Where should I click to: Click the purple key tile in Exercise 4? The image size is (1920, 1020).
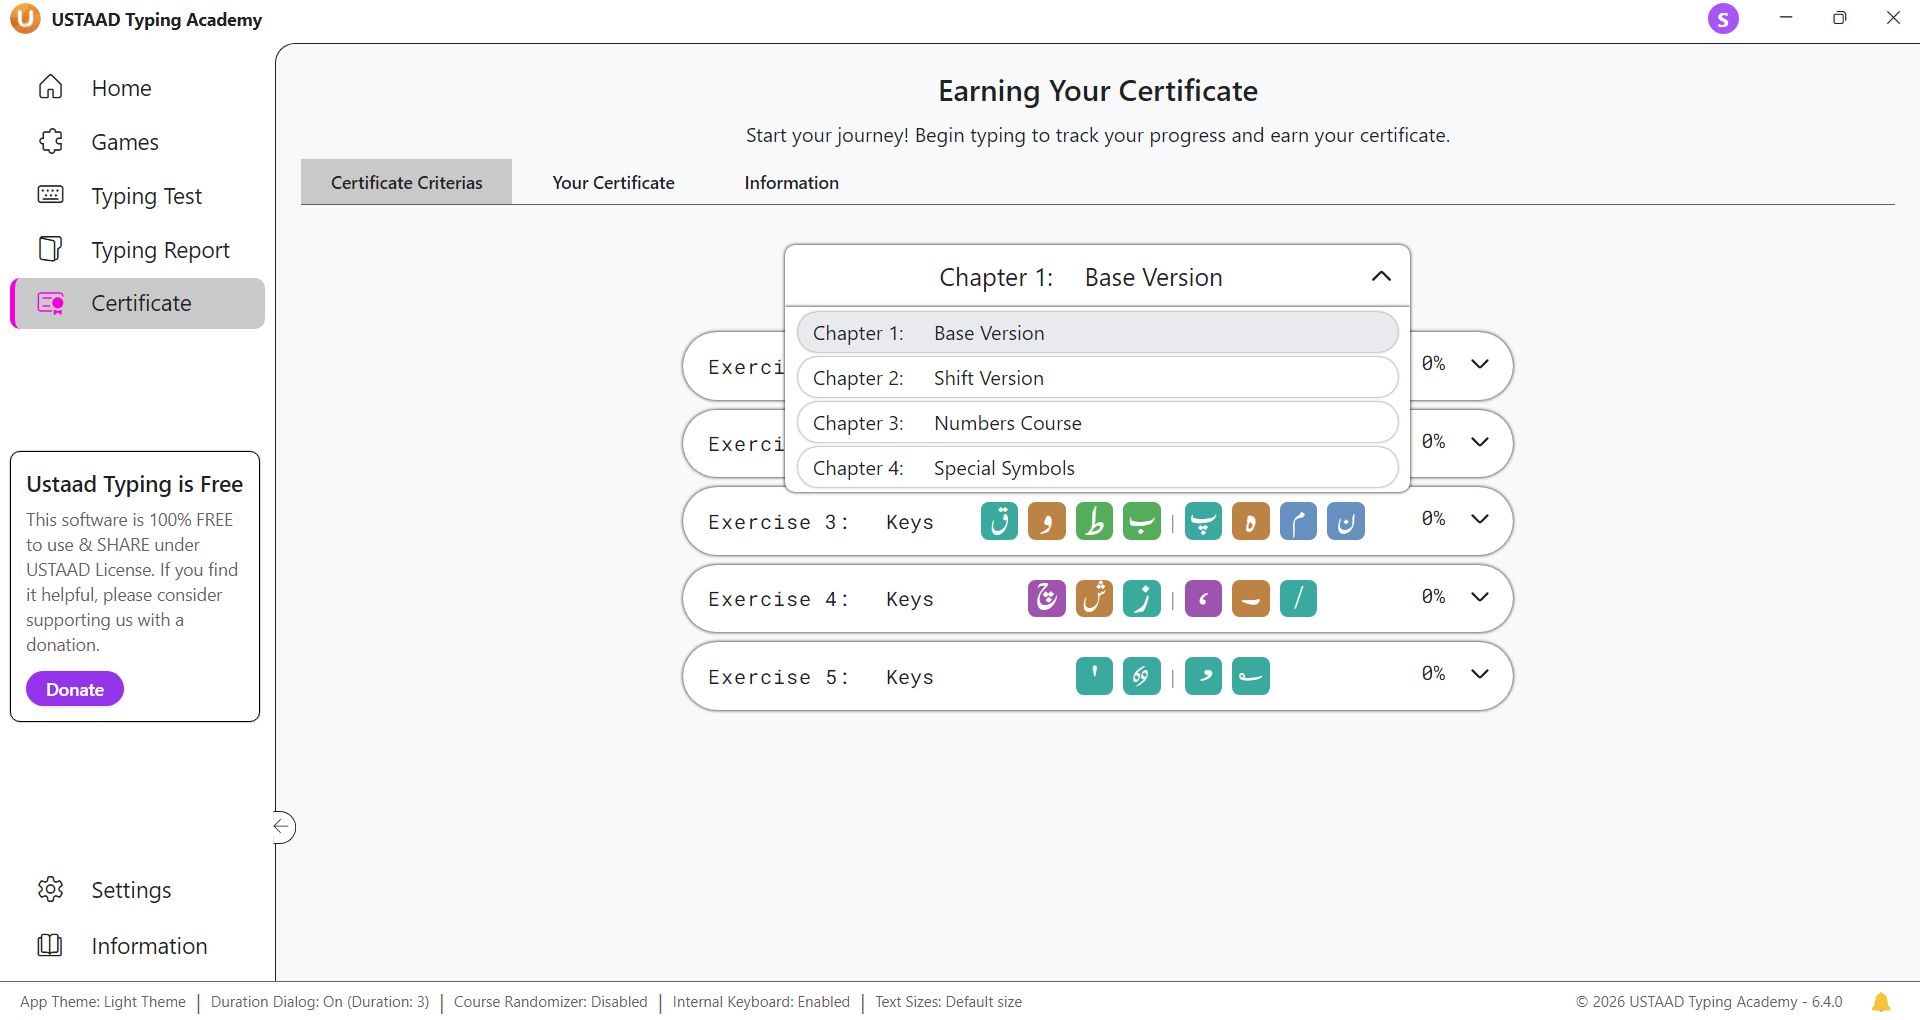1046,598
